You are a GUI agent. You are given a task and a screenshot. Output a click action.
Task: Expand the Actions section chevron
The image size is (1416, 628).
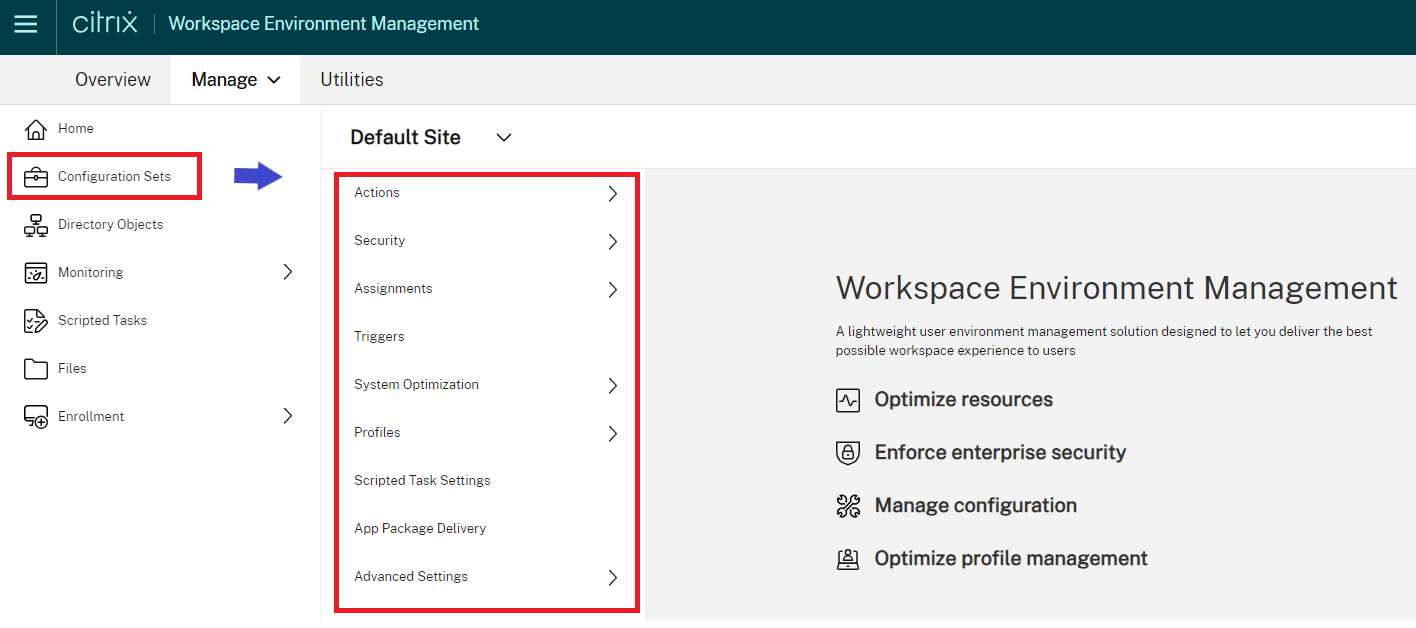click(x=613, y=194)
